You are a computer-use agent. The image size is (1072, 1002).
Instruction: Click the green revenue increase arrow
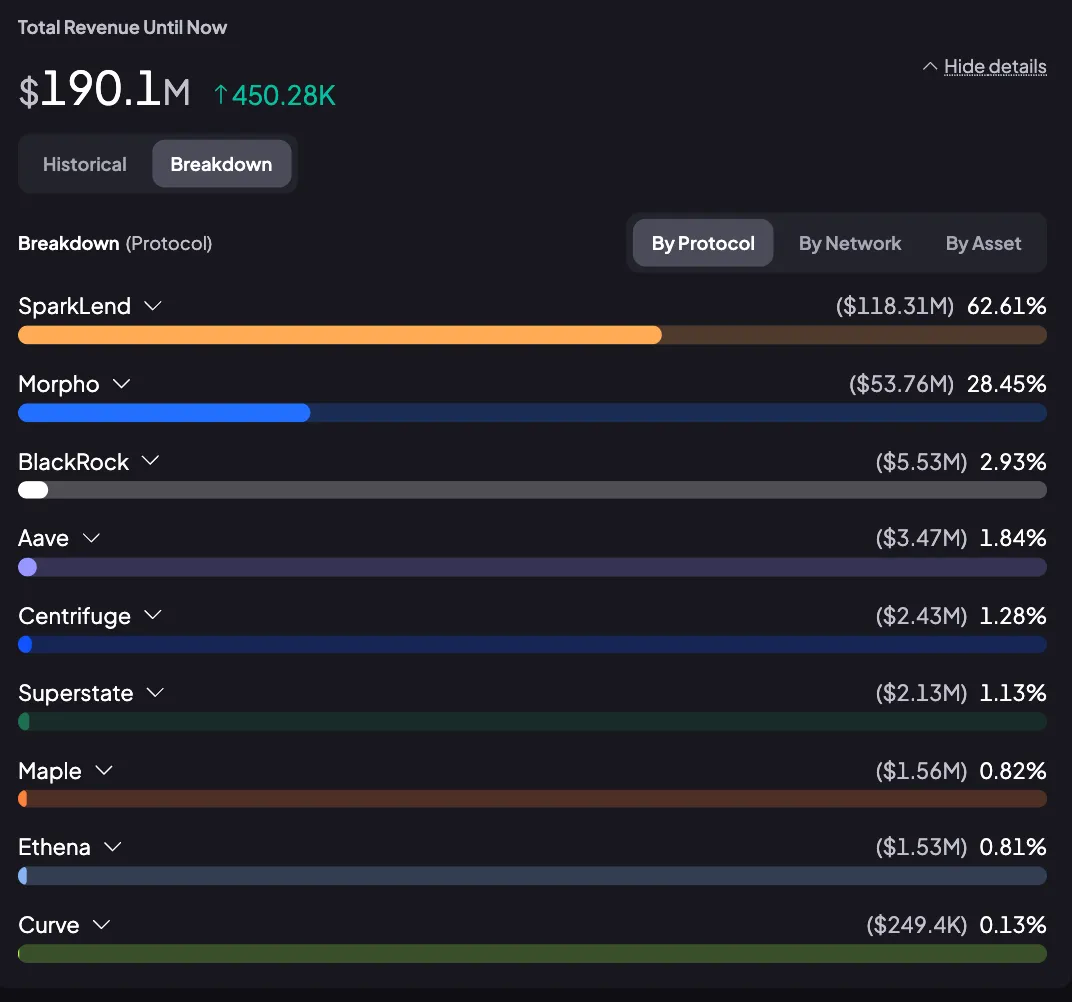220,94
